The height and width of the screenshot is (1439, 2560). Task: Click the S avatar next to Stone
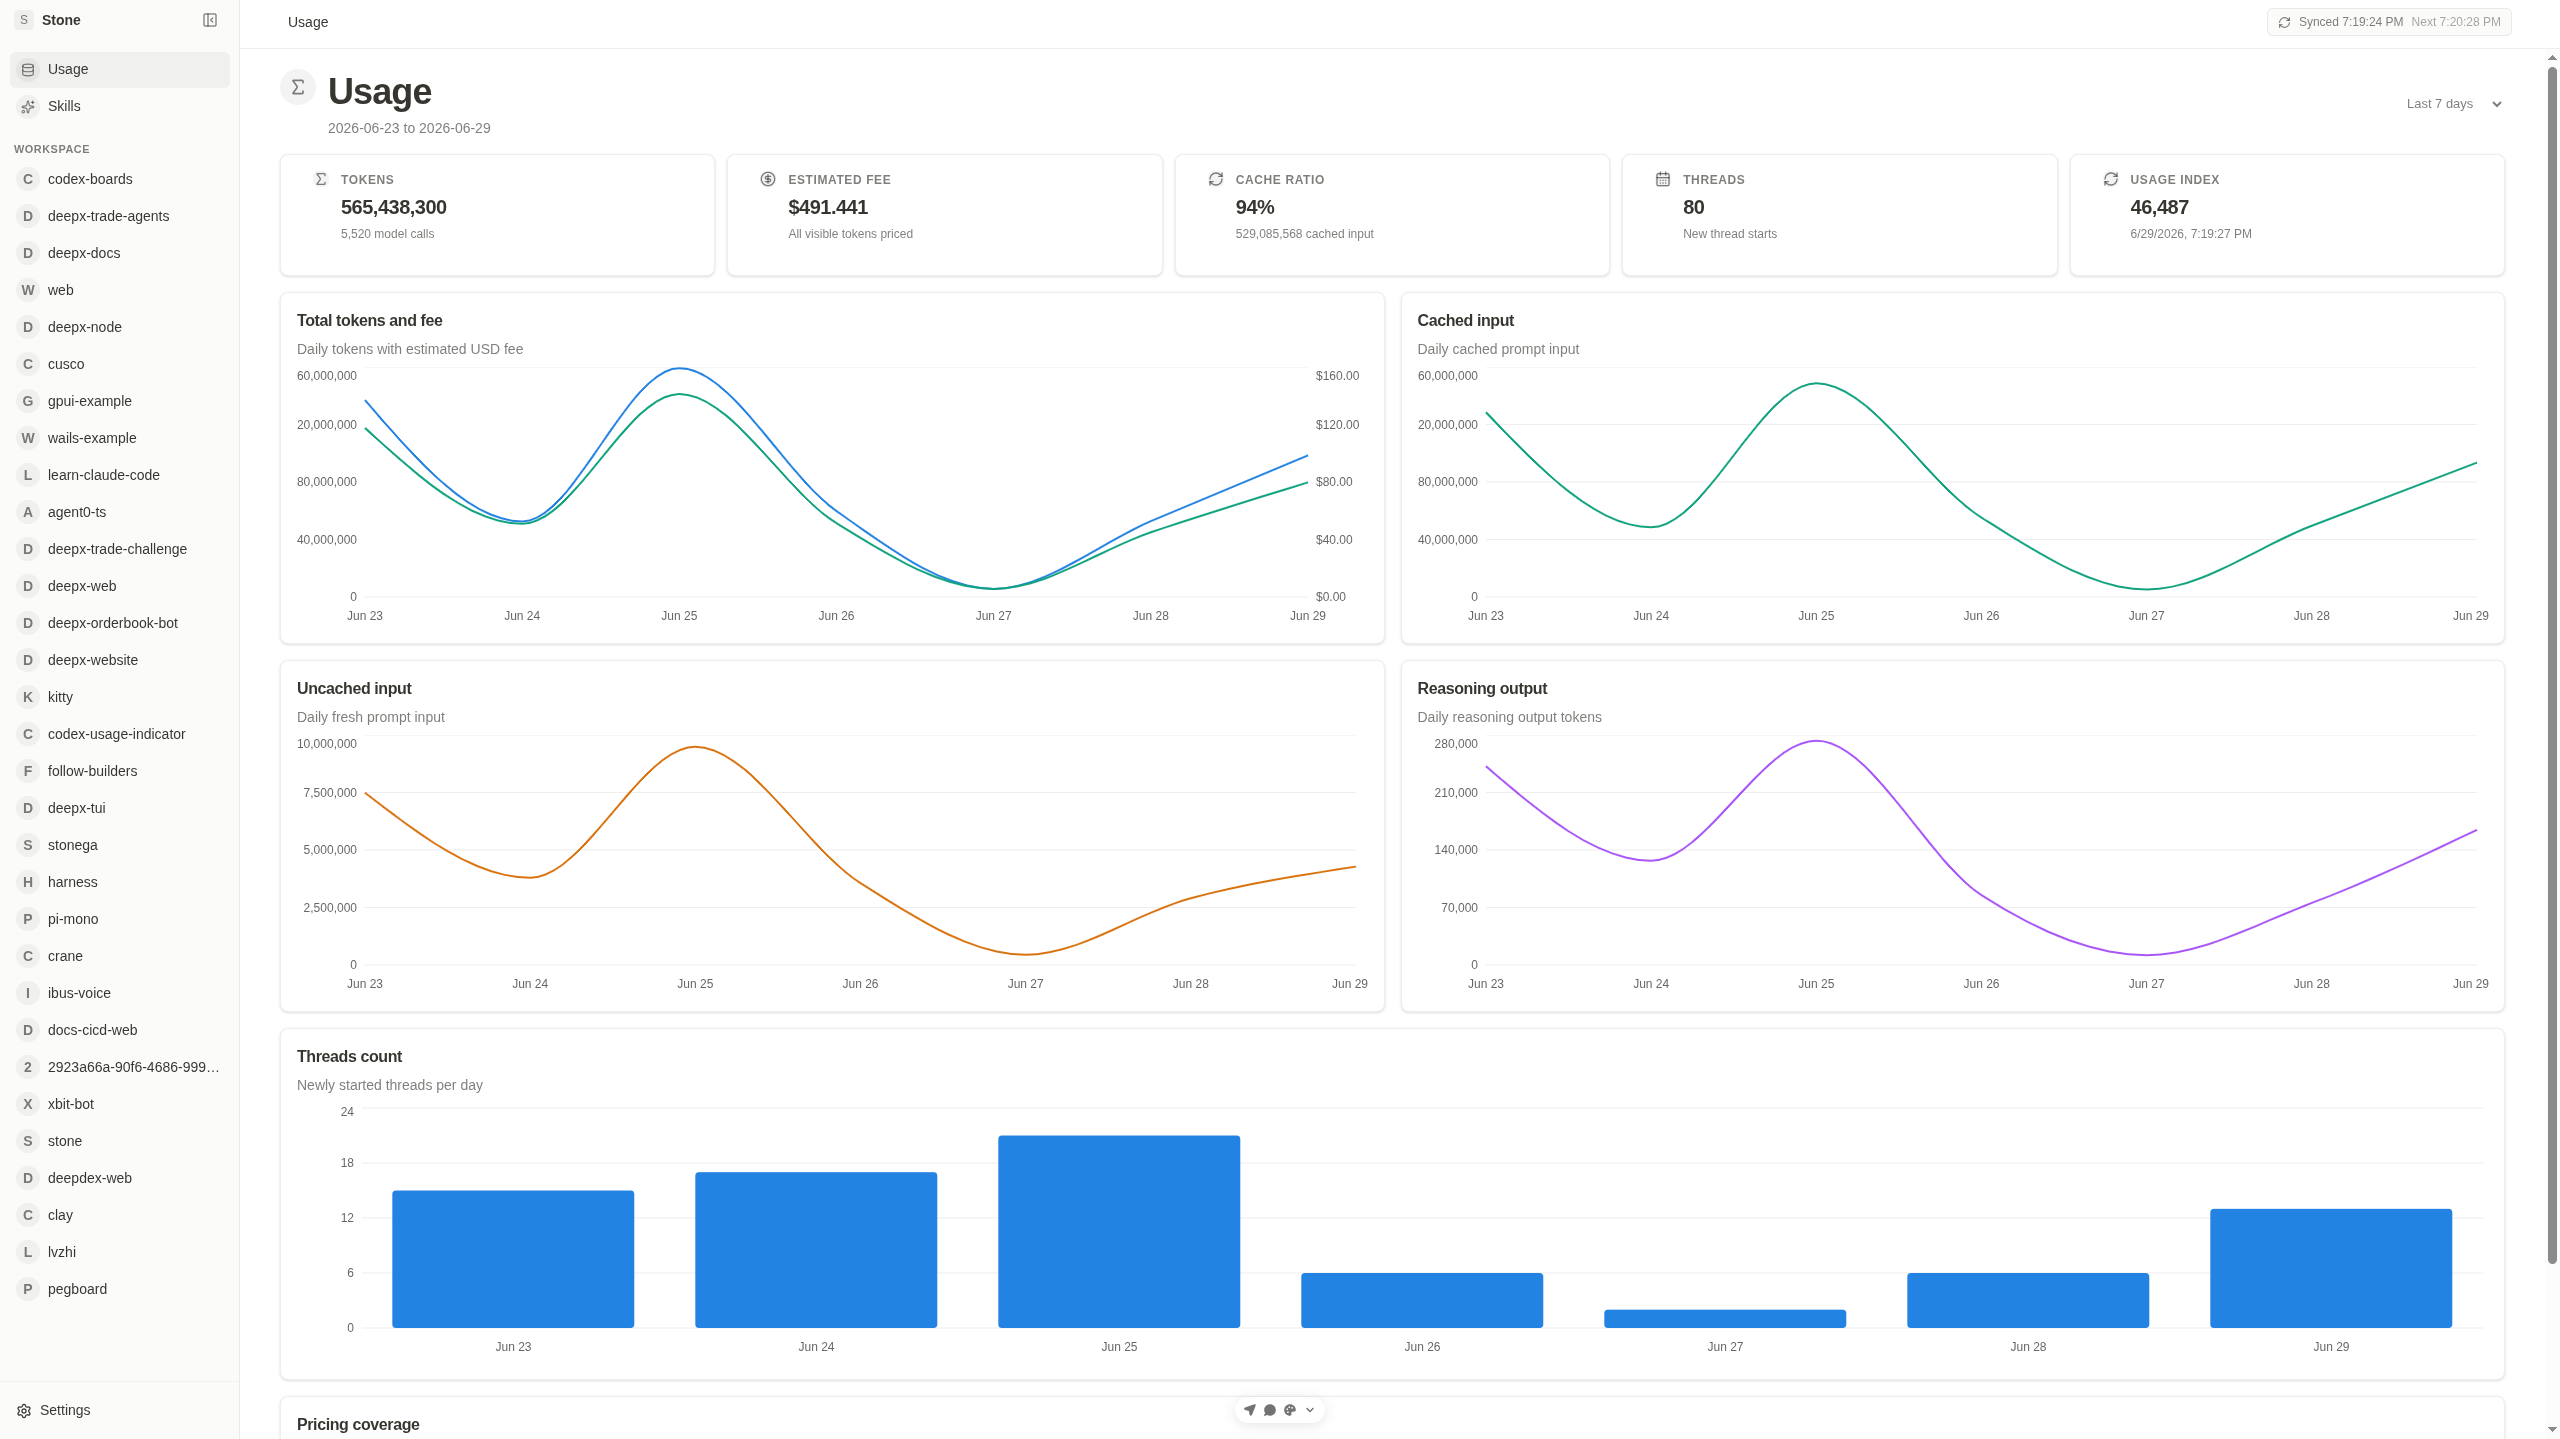24,20
